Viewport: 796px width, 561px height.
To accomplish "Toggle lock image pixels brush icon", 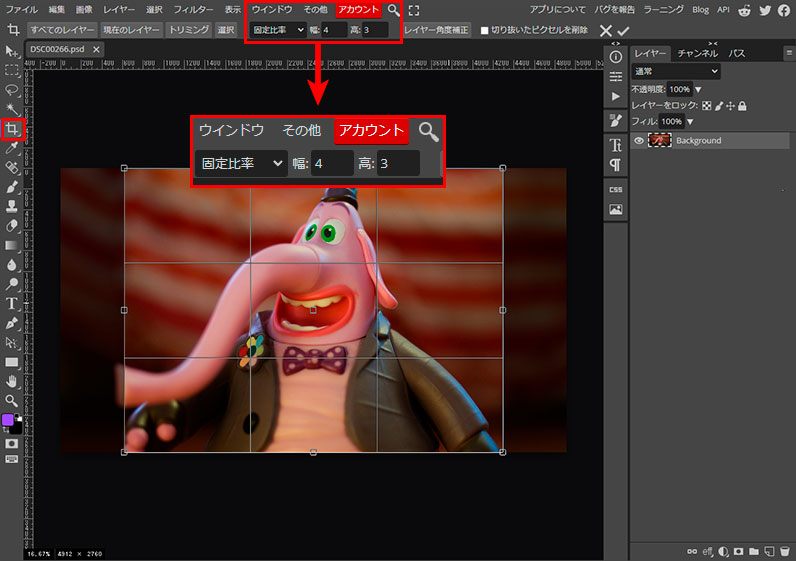I will [x=719, y=106].
